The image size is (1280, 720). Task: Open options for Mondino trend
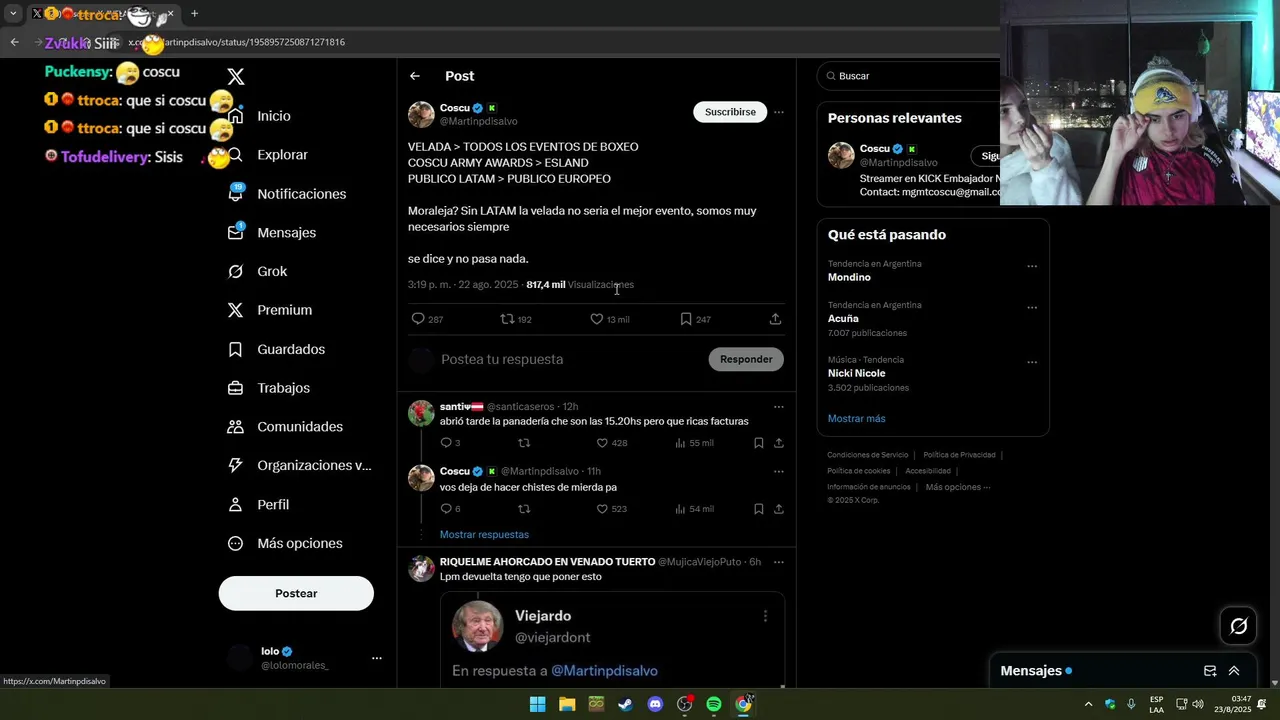point(1032,266)
